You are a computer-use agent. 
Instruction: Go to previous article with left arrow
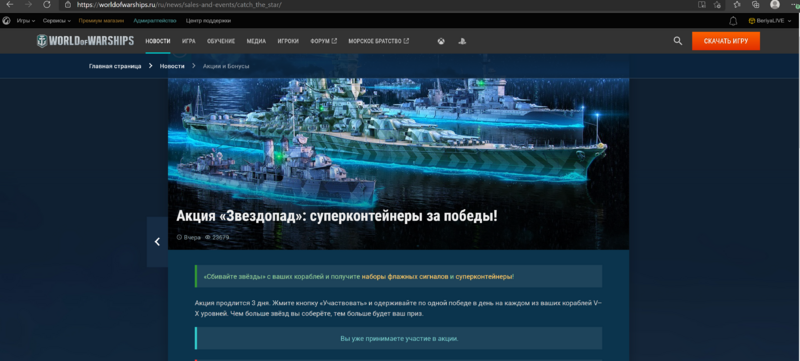click(157, 242)
